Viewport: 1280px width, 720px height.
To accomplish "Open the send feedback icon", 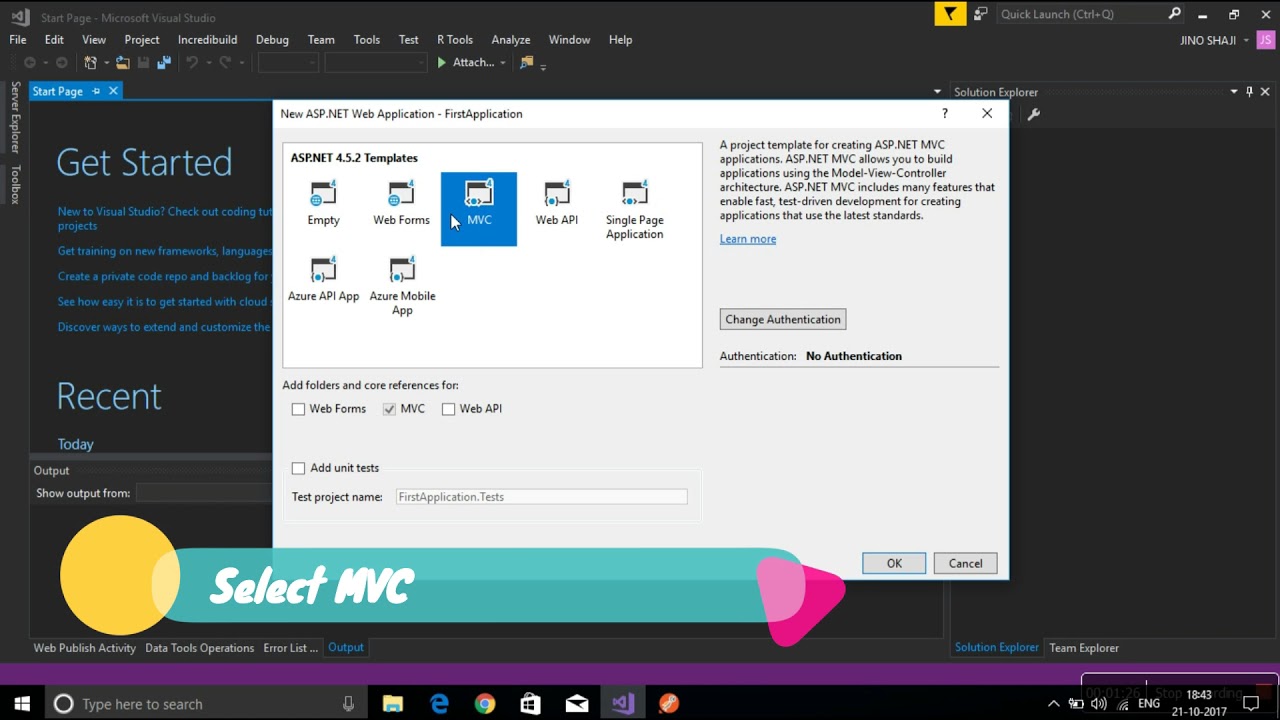I will click(980, 14).
